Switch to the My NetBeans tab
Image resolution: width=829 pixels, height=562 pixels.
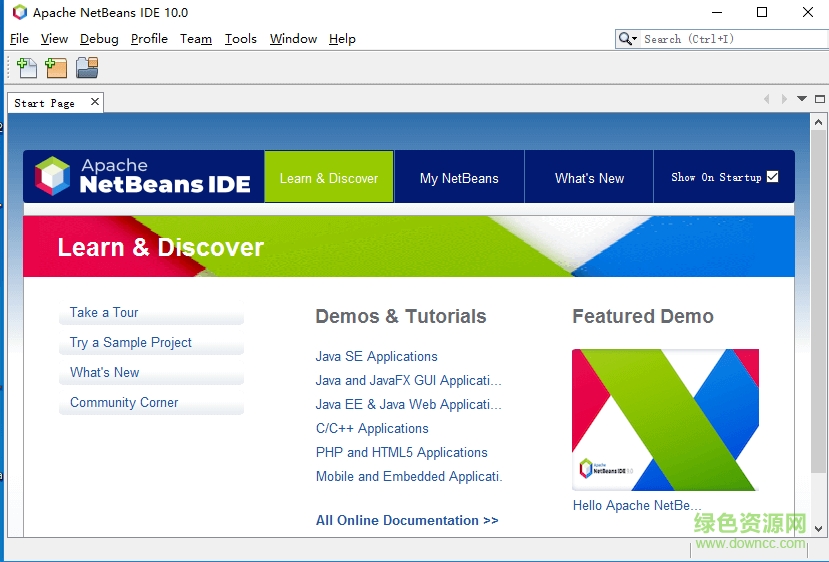coord(459,178)
